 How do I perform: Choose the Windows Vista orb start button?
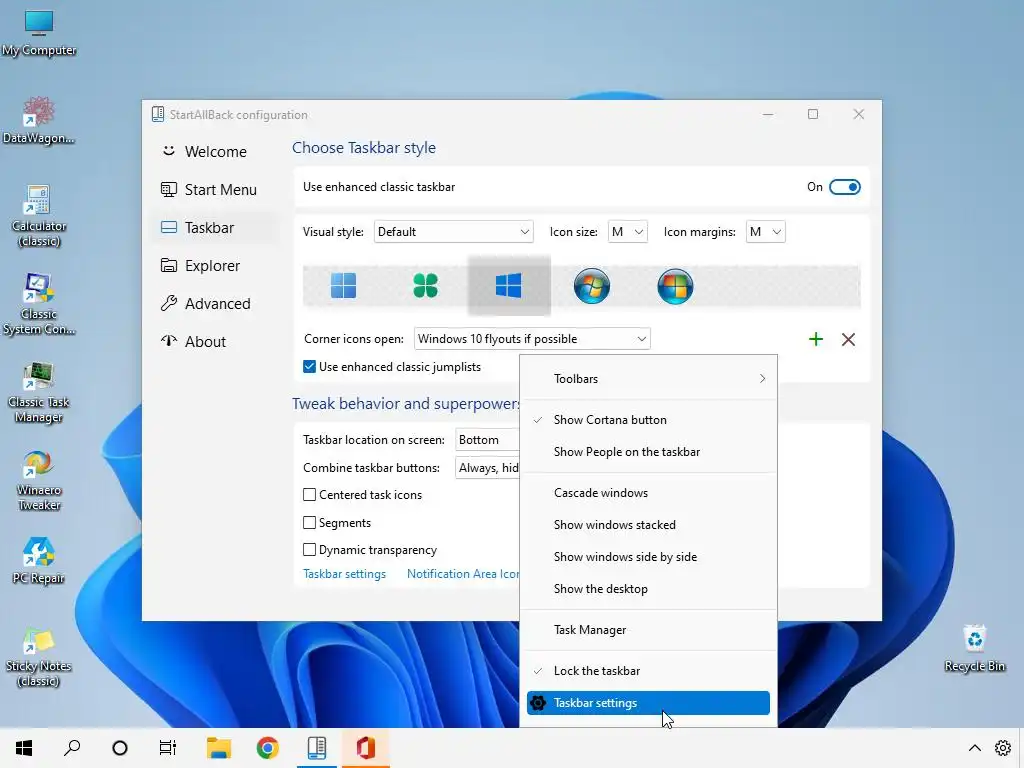675,286
